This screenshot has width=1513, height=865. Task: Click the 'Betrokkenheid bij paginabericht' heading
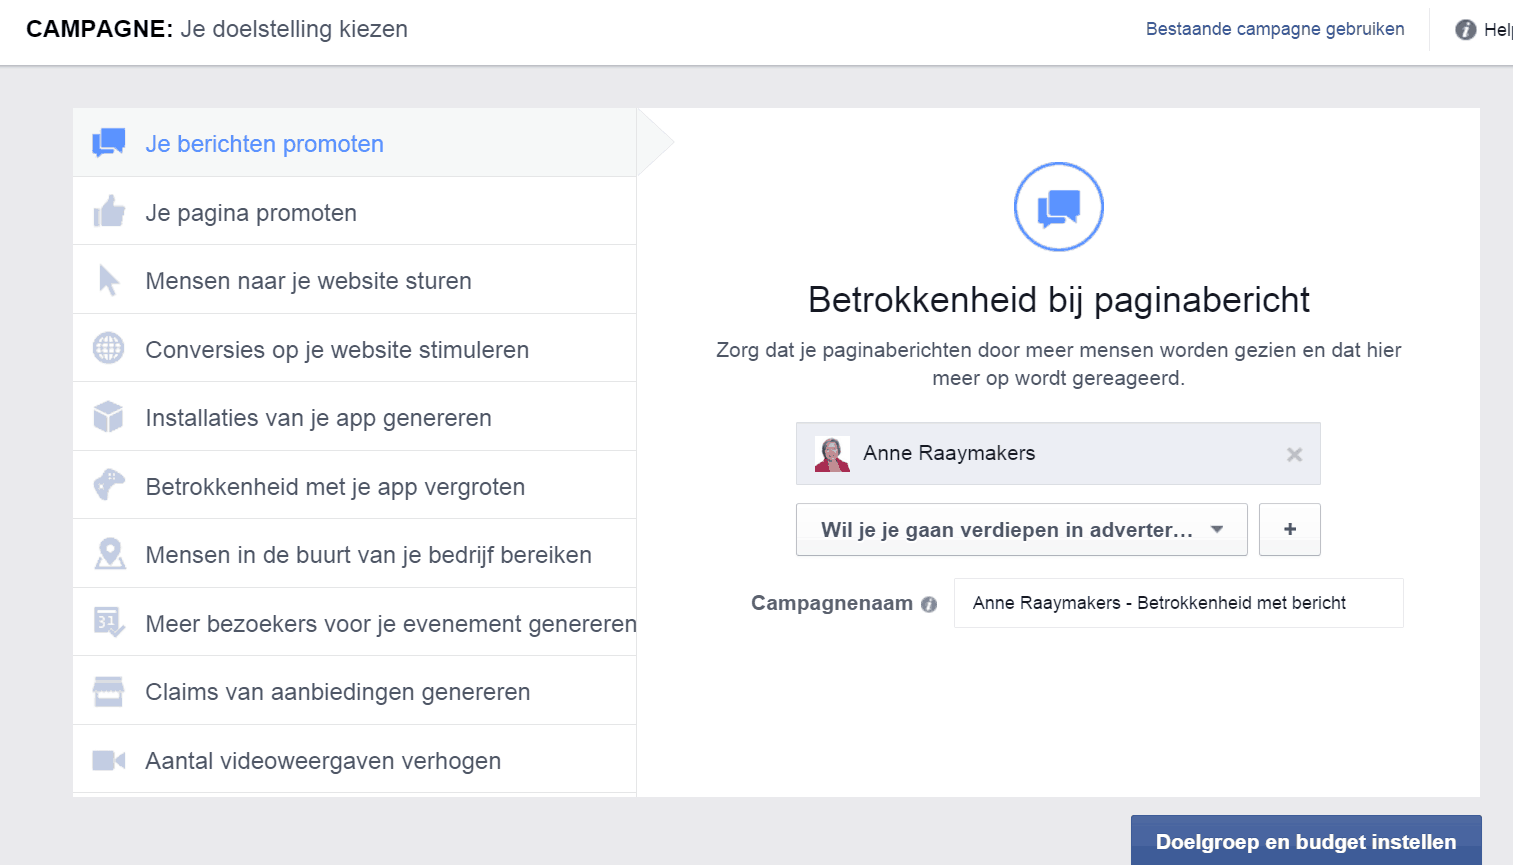pos(1059,300)
